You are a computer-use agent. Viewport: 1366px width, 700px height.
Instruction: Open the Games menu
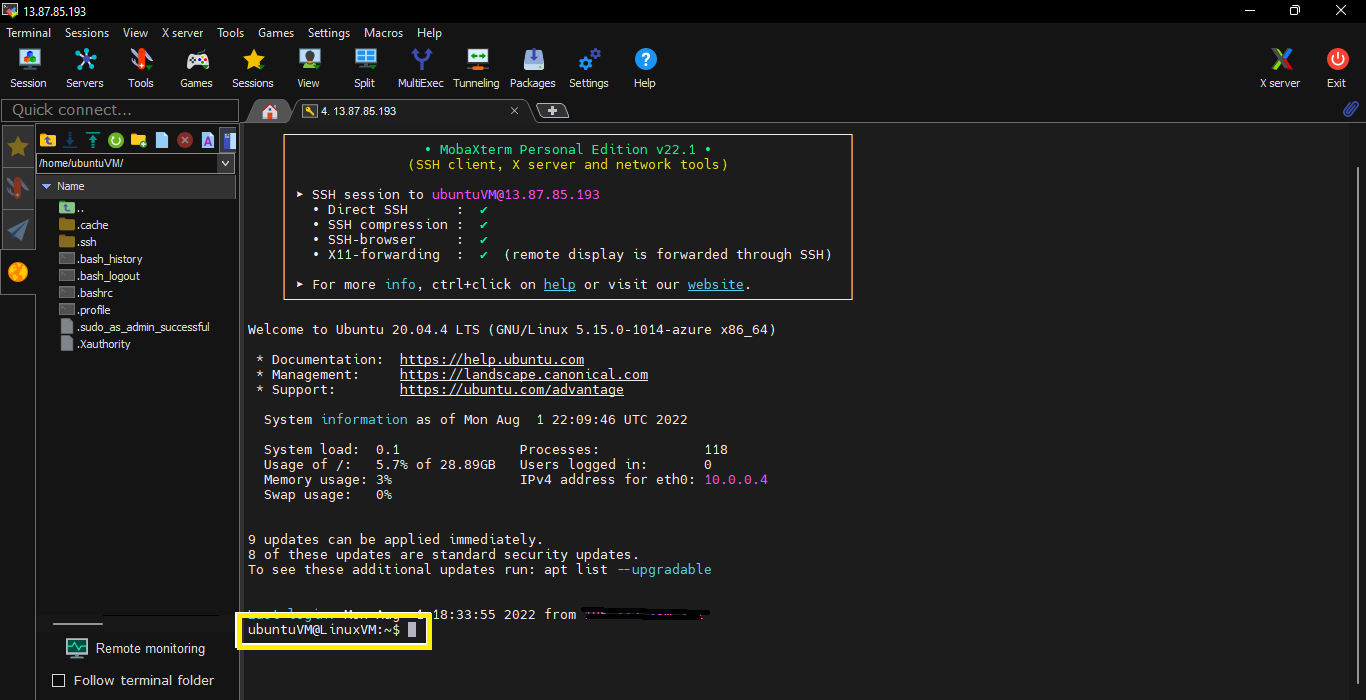276,33
